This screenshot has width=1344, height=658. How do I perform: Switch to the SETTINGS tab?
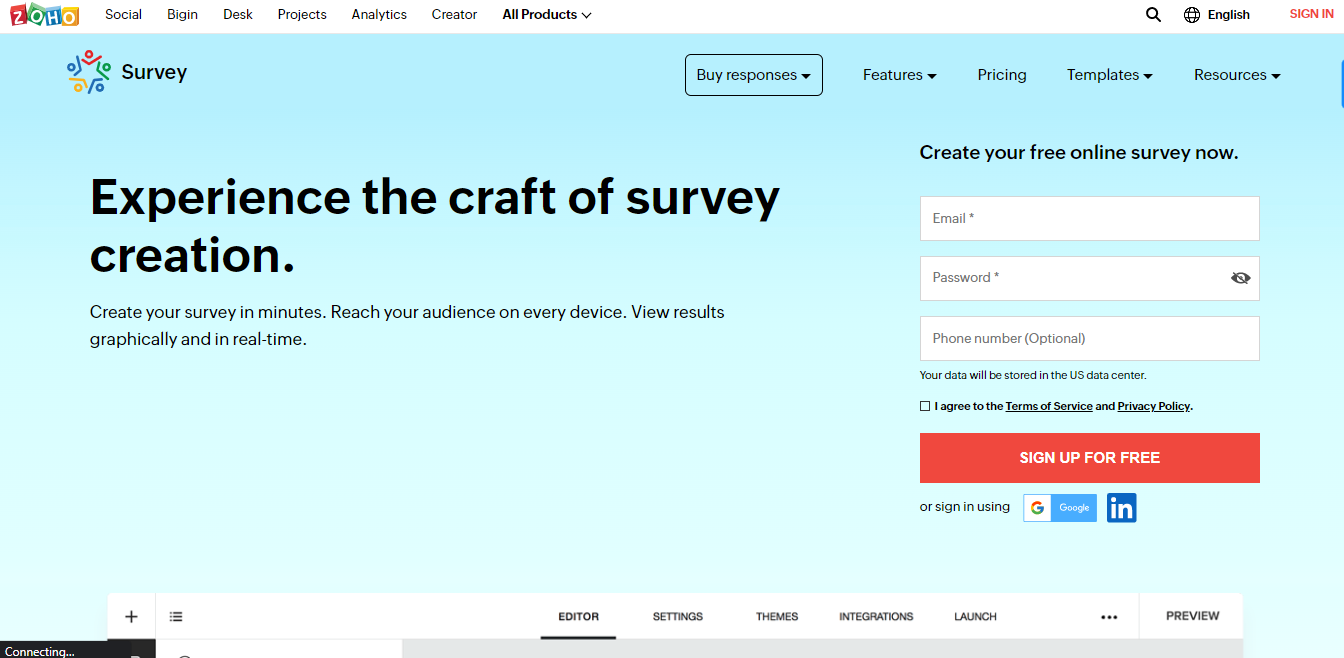[678, 616]
